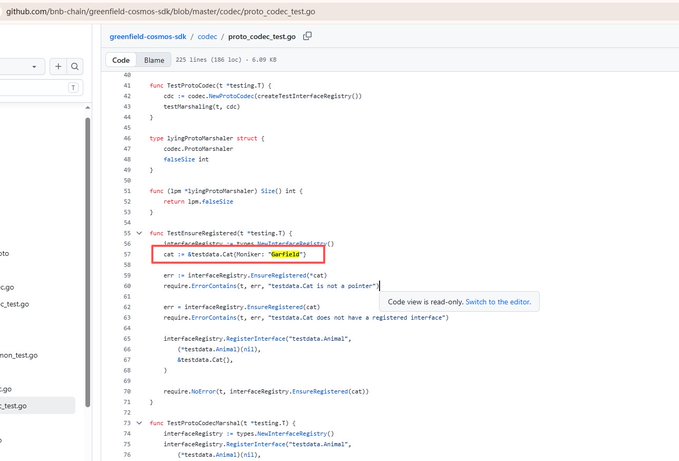Copy file path icon next to proto_codec_test.go
This screenshot has width=679, height=461.
(x=307, y=36)
